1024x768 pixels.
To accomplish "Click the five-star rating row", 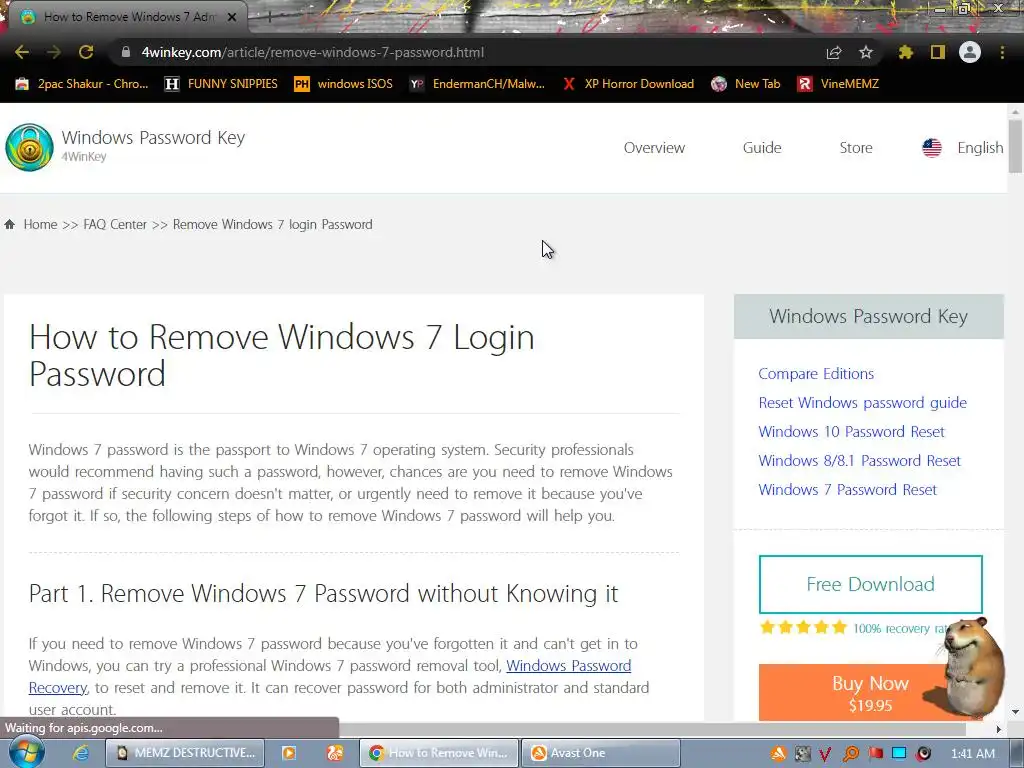I will [x=803, y=628].
